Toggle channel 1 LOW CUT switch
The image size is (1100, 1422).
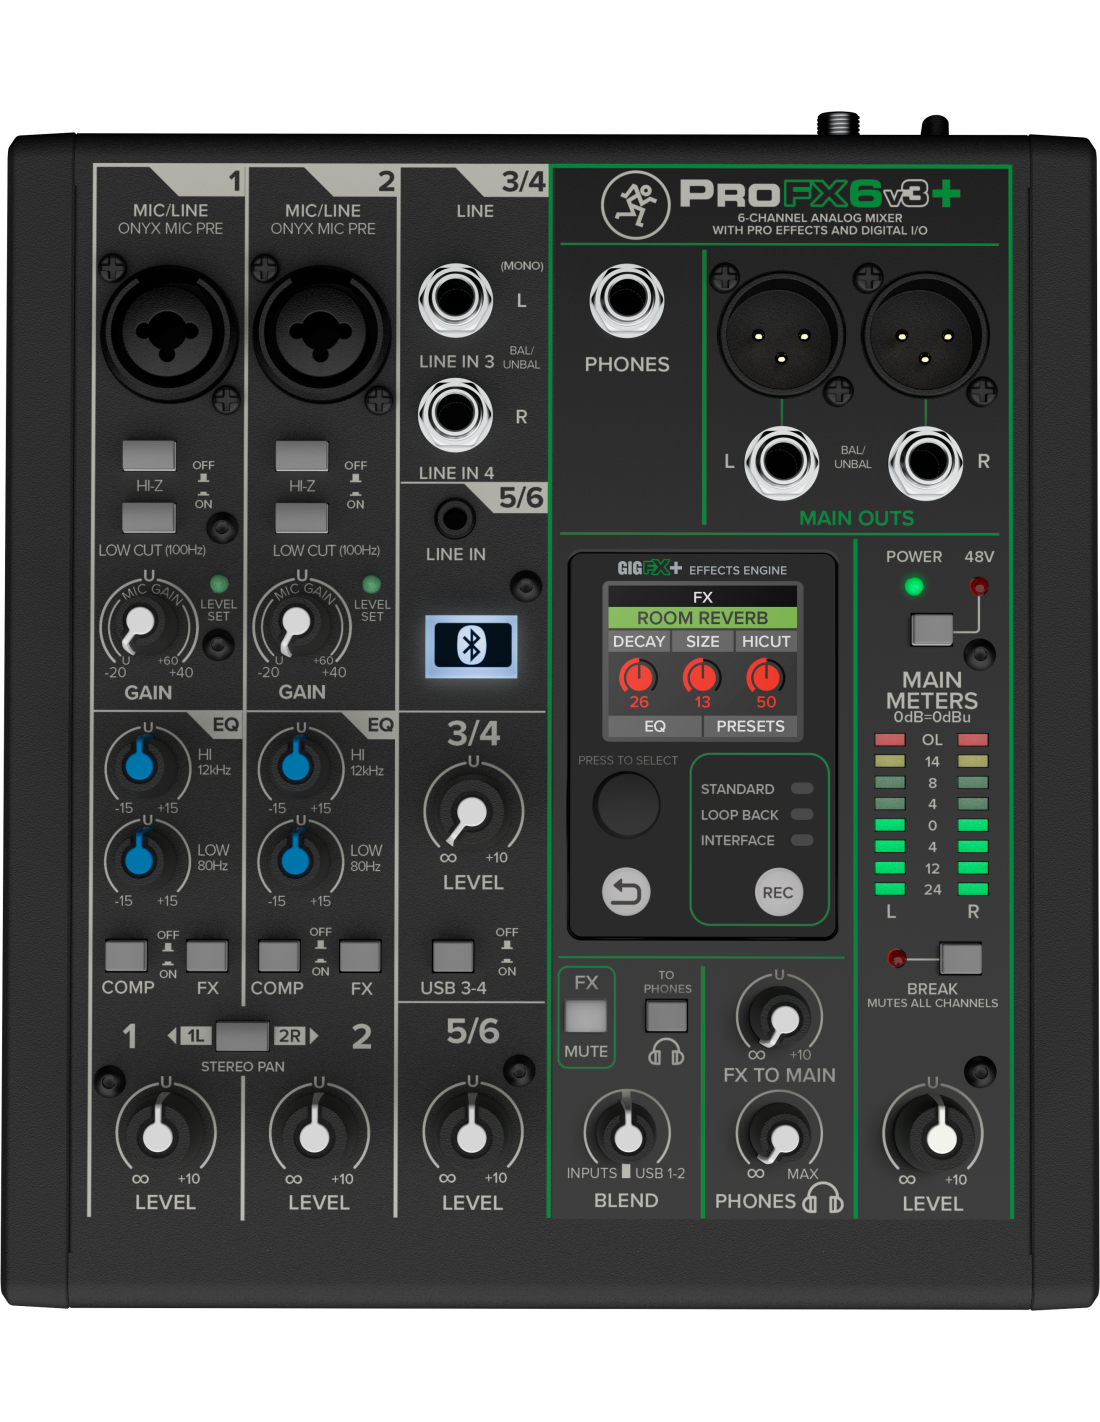tap(149, 517)
